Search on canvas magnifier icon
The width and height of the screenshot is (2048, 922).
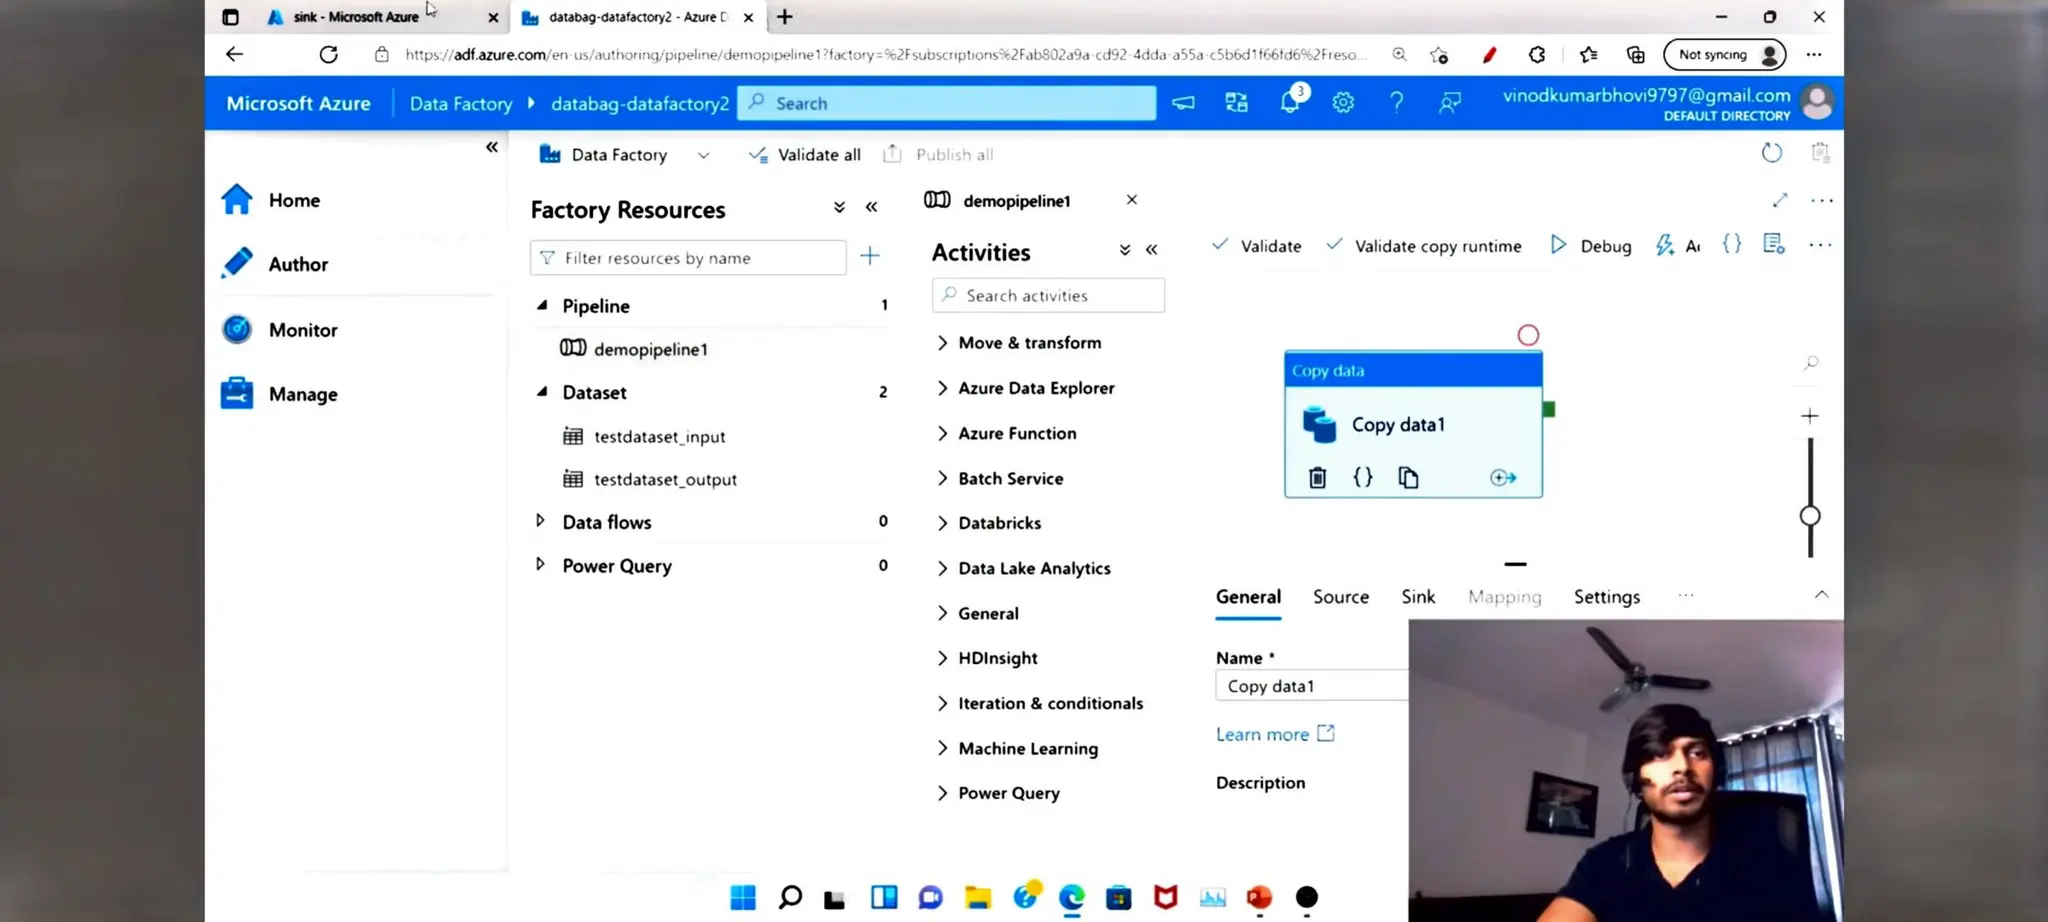pyautogui.click(x=1811, y=363)
